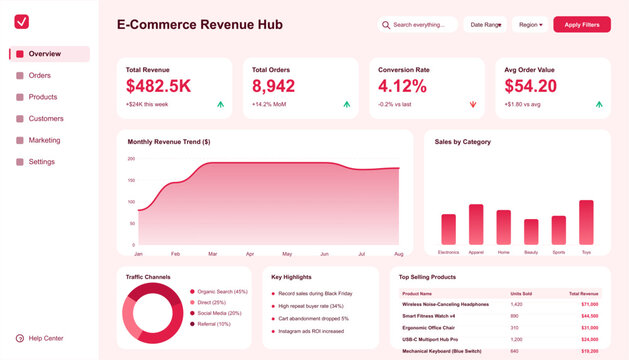Click the Total Revenue column header in table
629x360 pixels.
[584, 294]
